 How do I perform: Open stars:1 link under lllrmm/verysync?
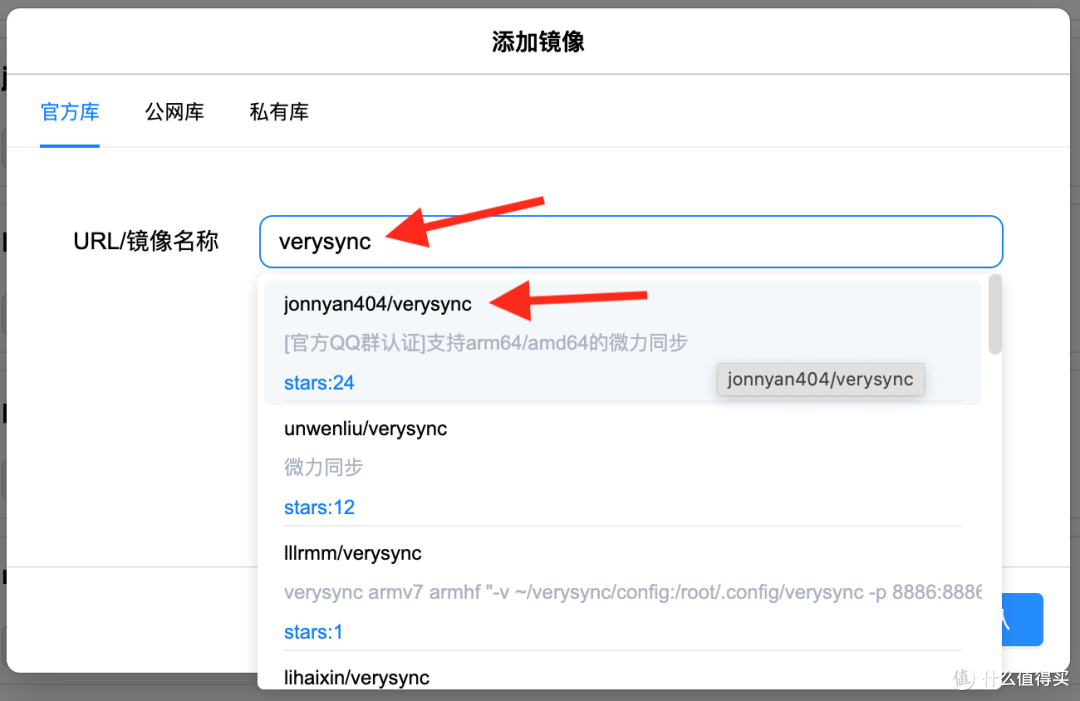click(x=313, y=631)
